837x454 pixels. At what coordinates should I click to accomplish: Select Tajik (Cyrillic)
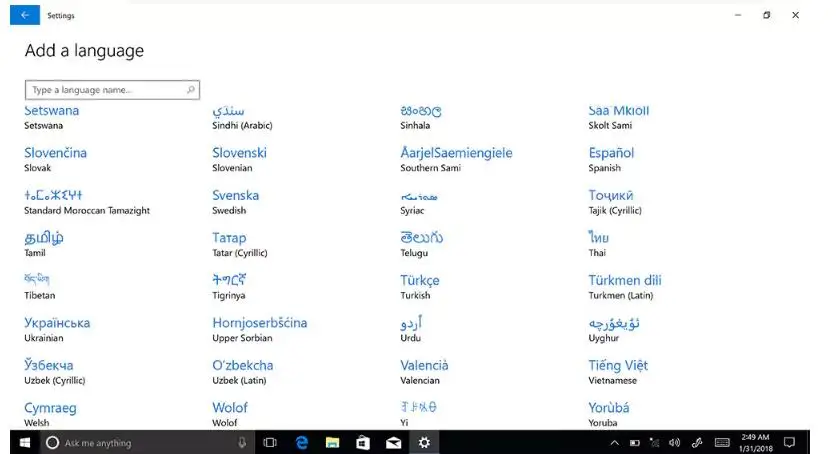[x=615, y=202]
